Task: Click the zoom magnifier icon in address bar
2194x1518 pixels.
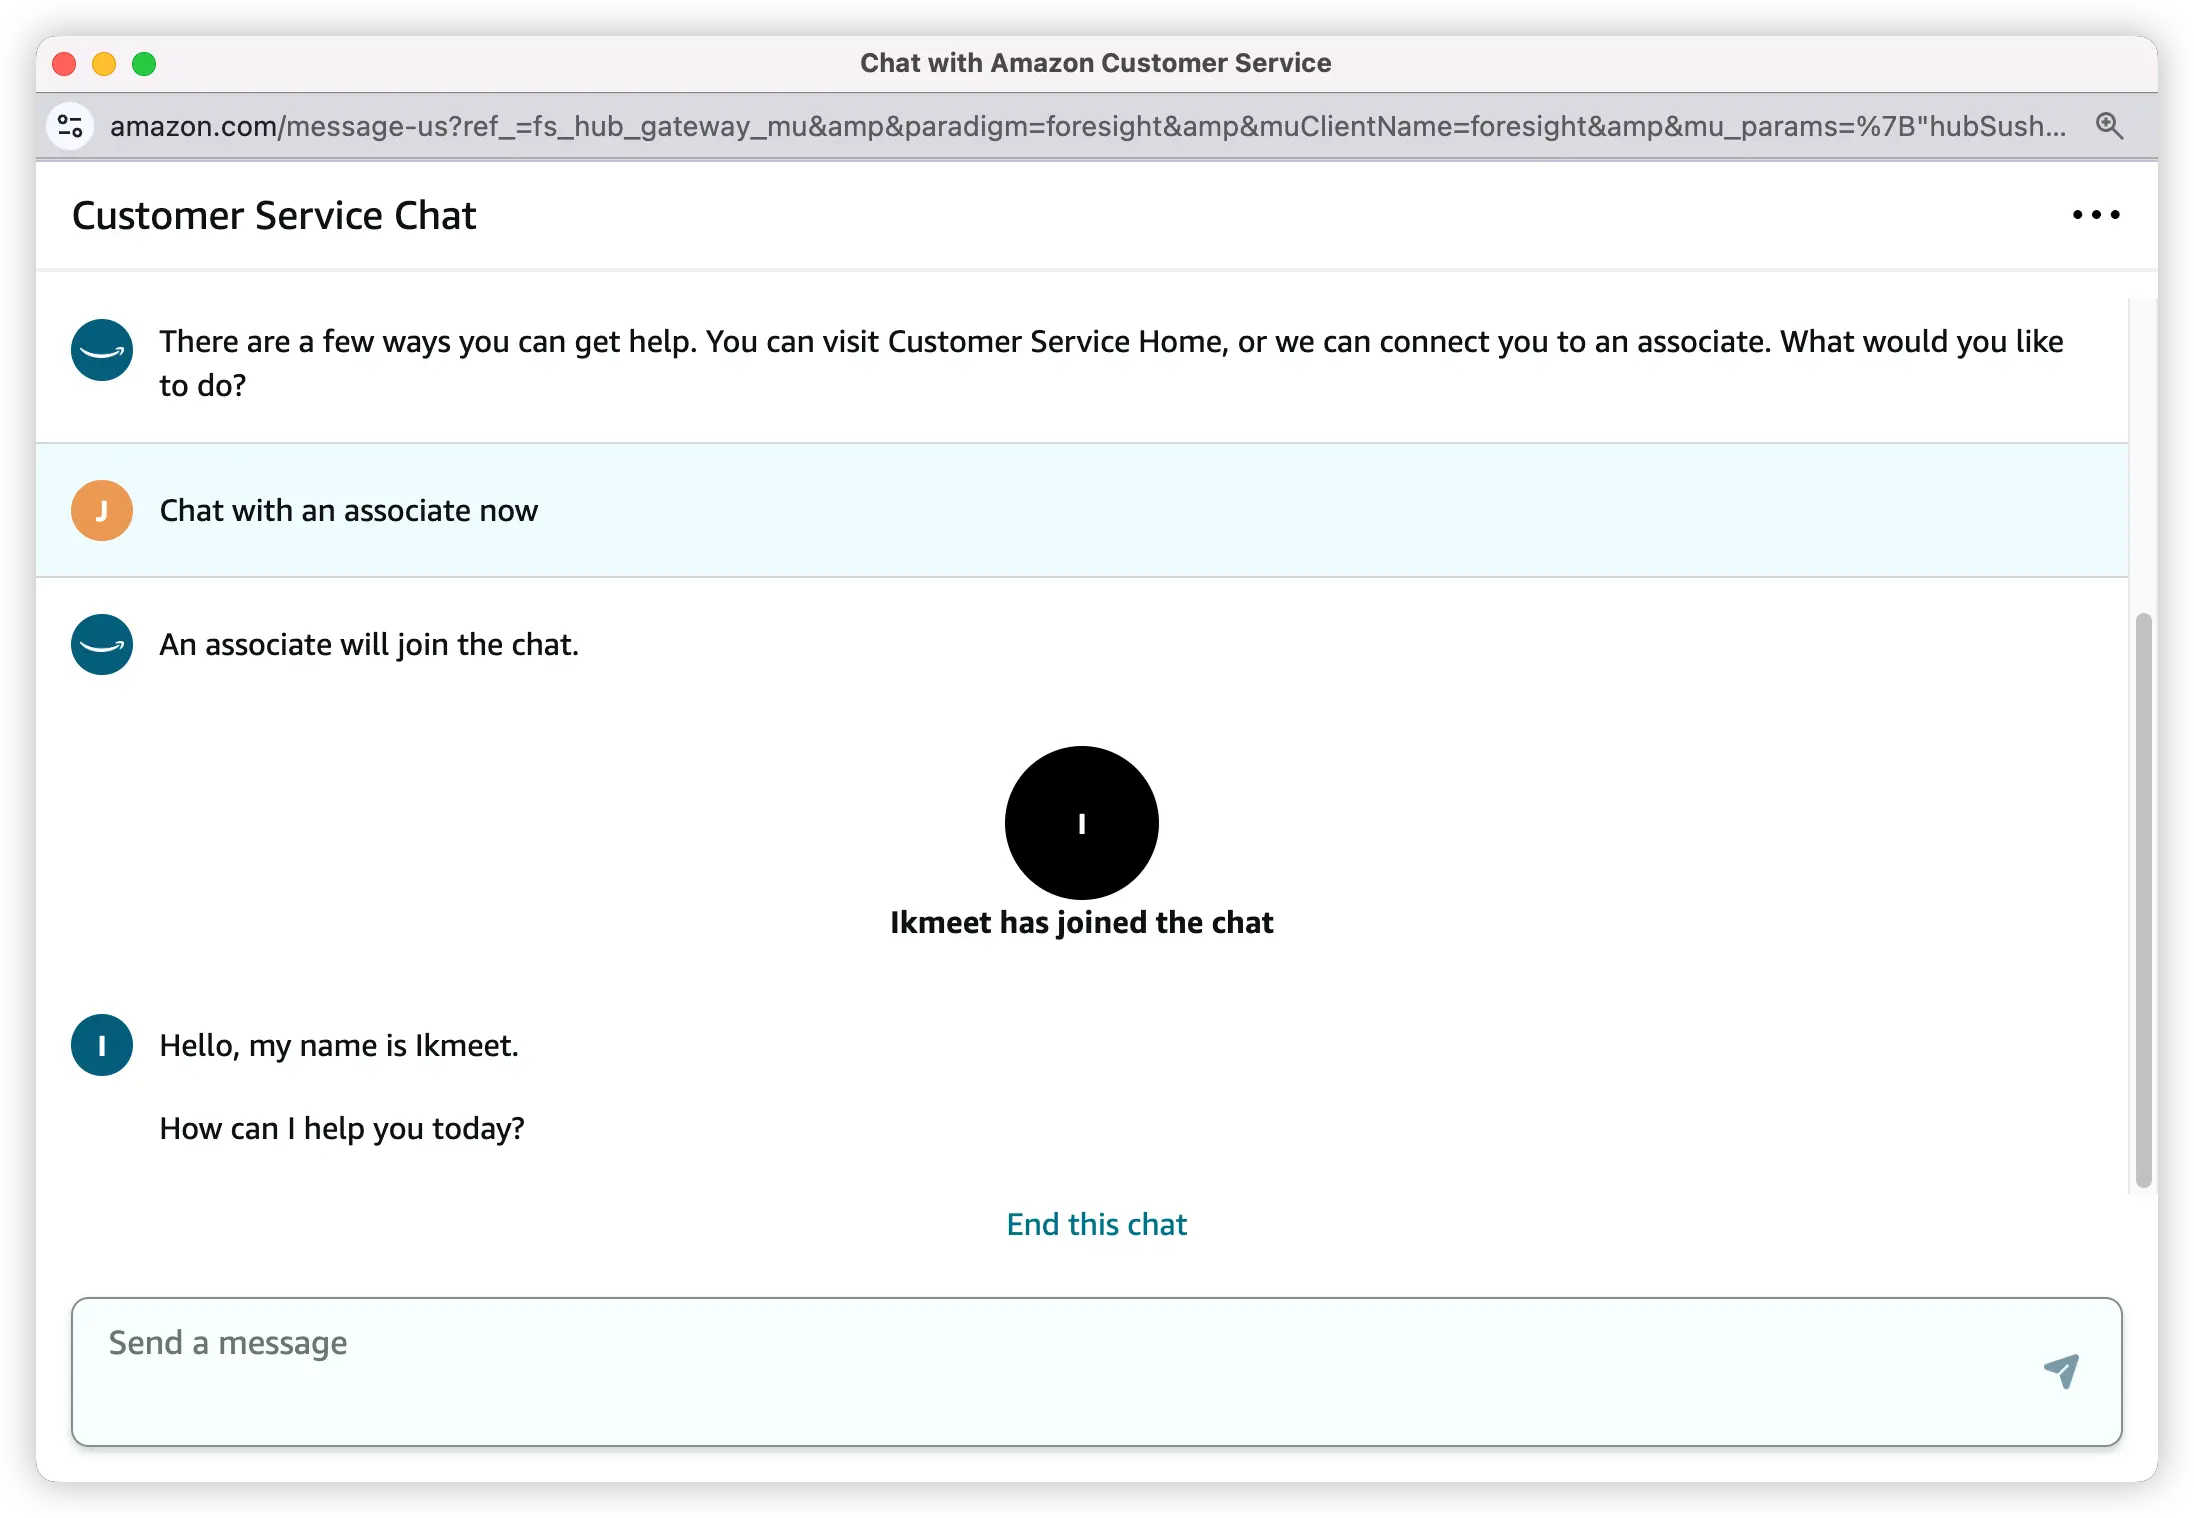Action: click(2110, 126)
